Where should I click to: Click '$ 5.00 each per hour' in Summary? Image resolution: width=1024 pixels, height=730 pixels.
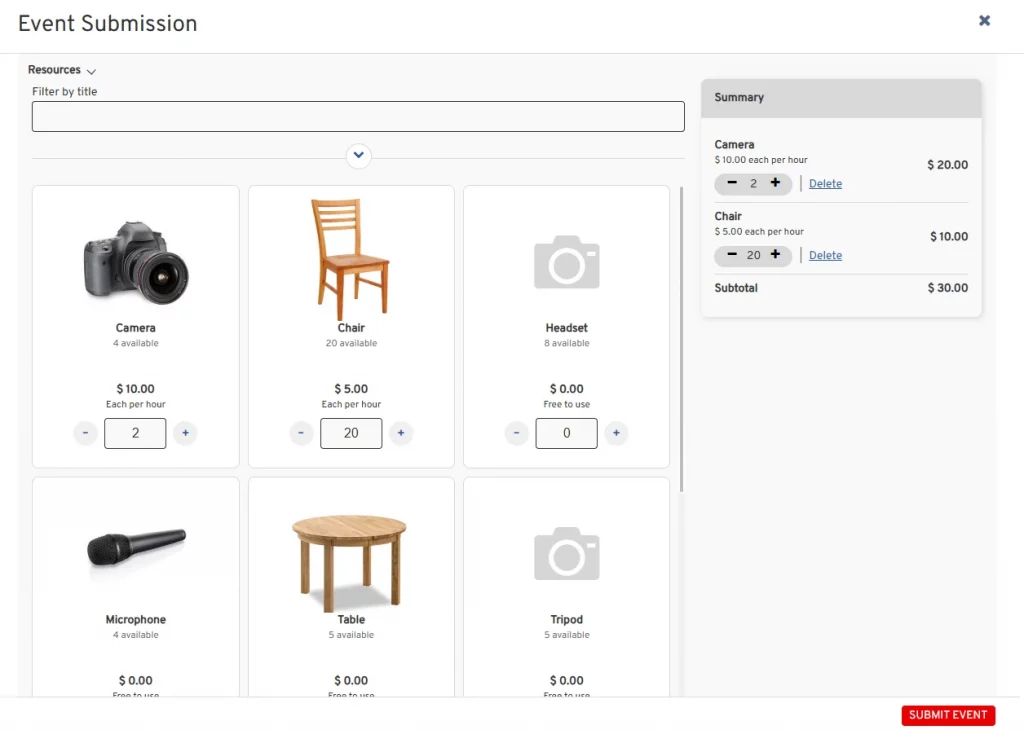(x=759, y=232)
